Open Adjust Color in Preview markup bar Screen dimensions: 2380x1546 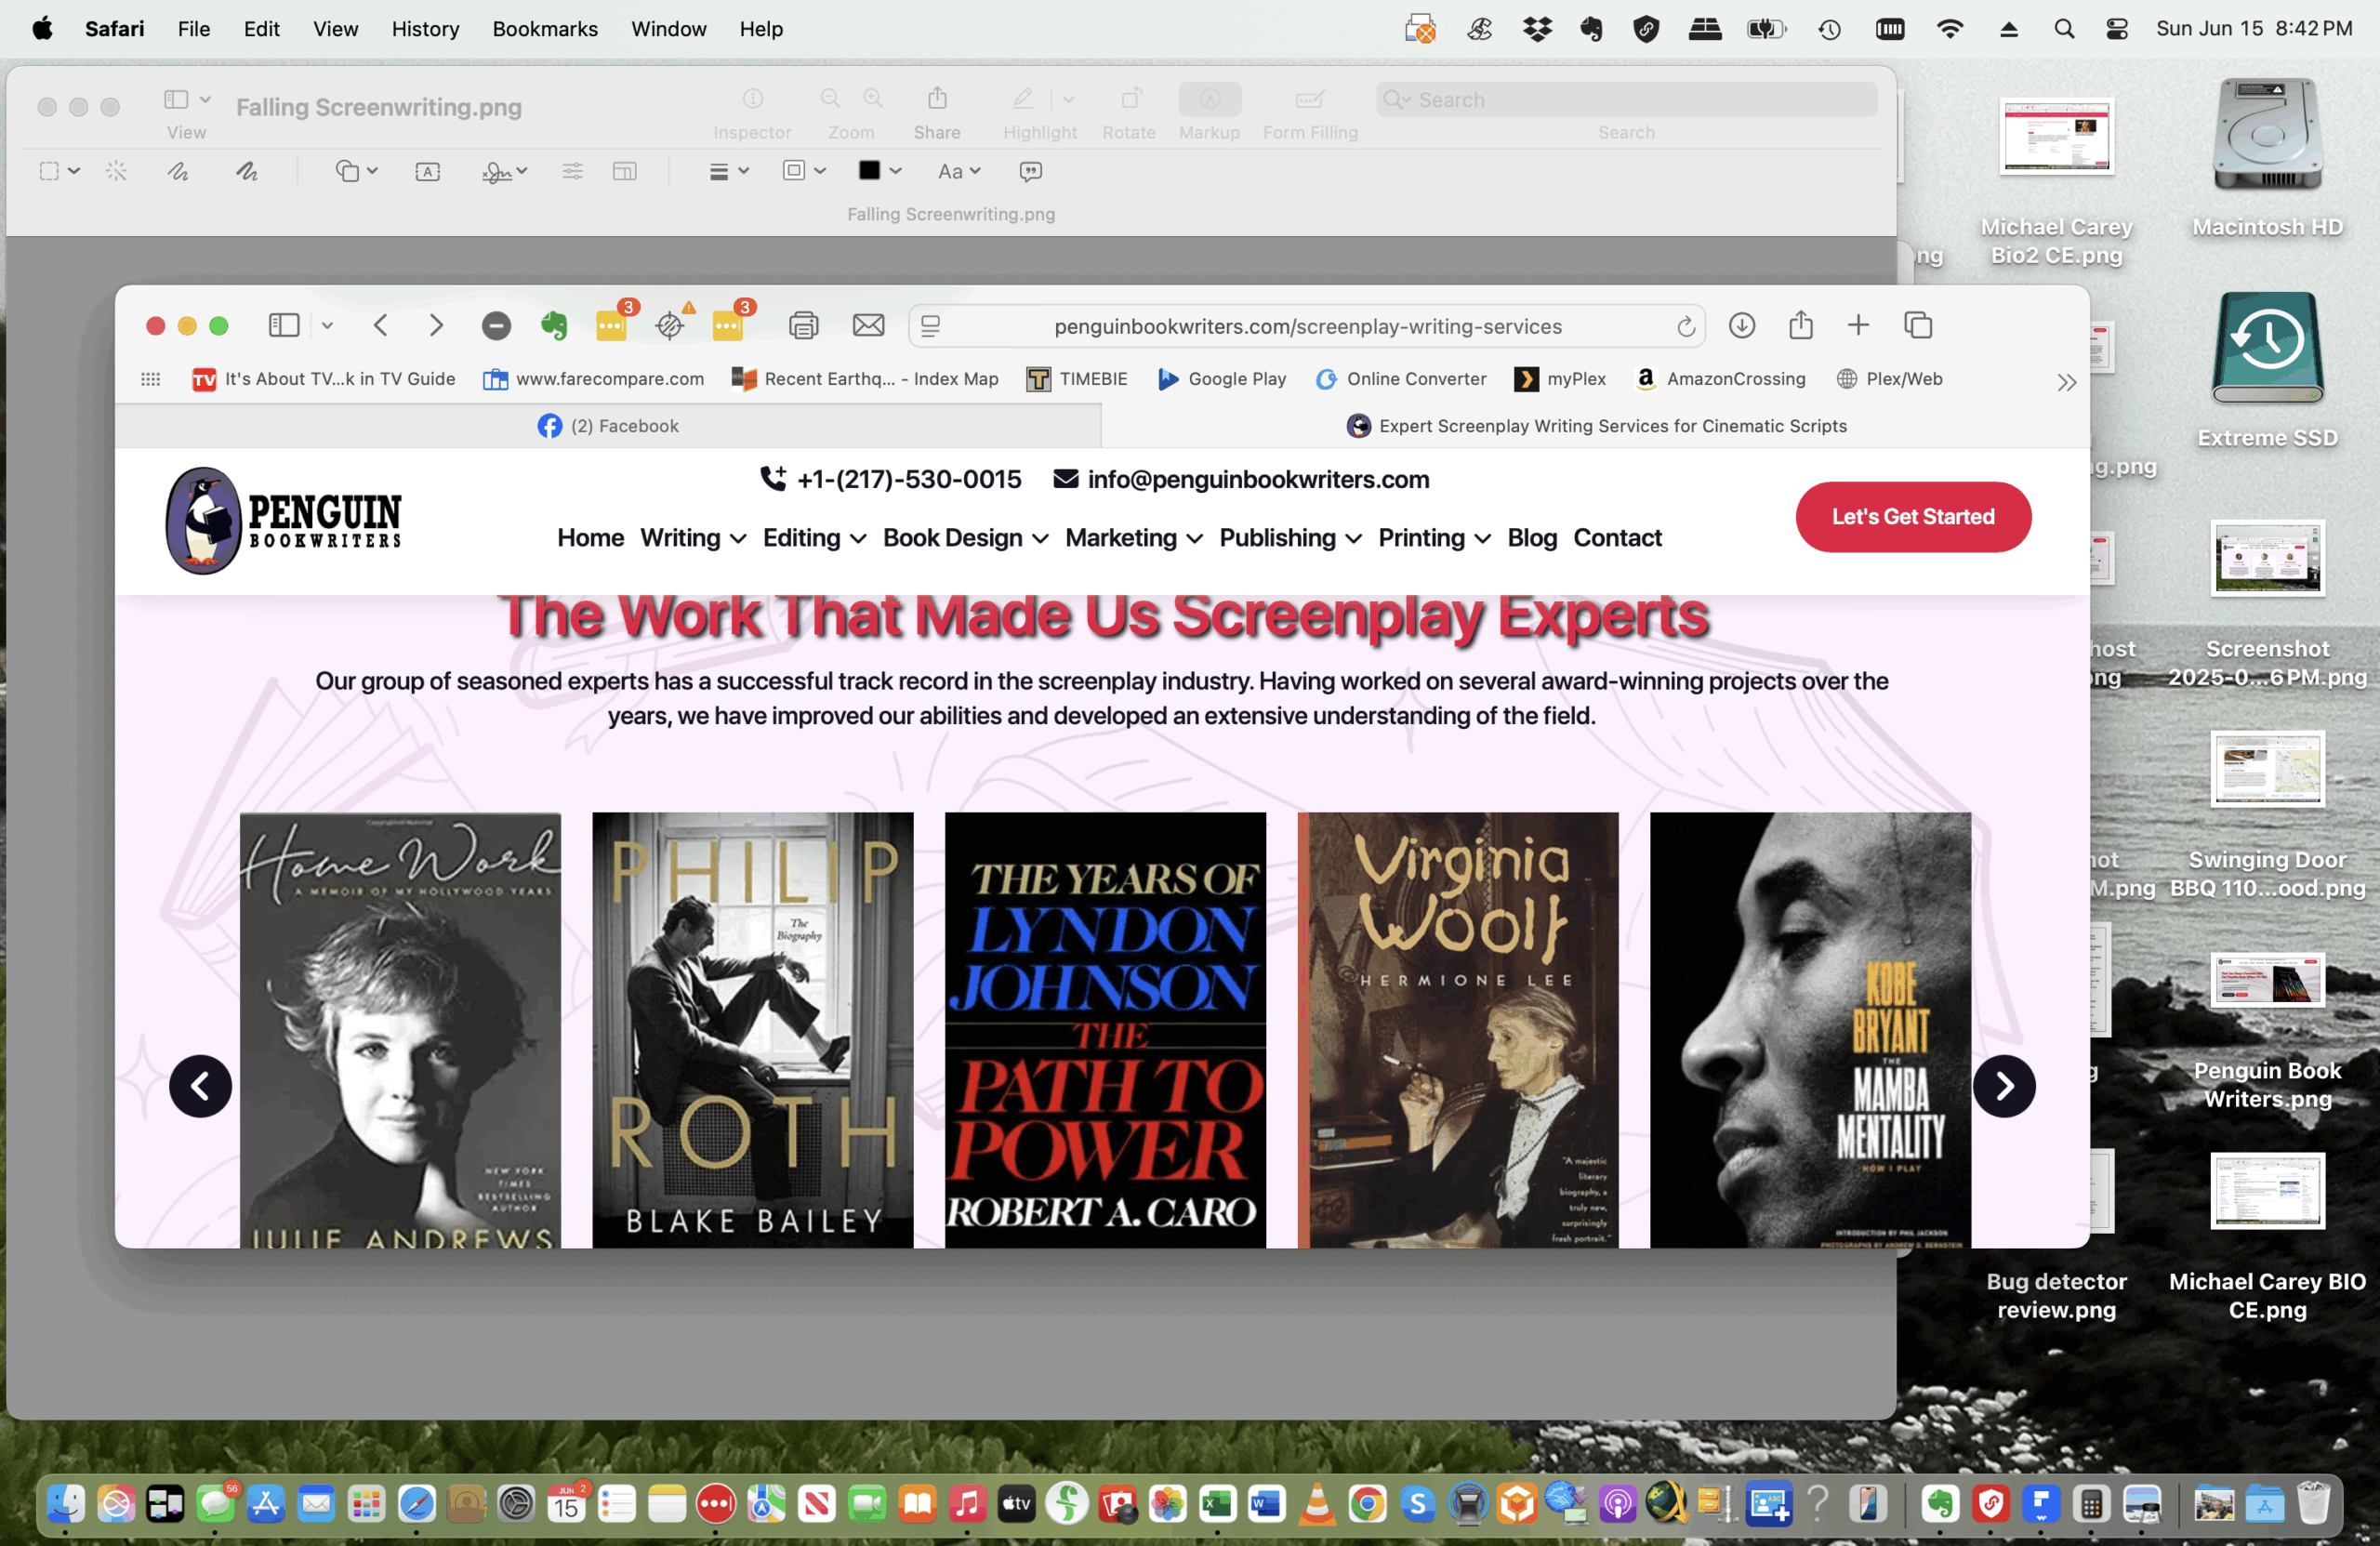(572, 171)
